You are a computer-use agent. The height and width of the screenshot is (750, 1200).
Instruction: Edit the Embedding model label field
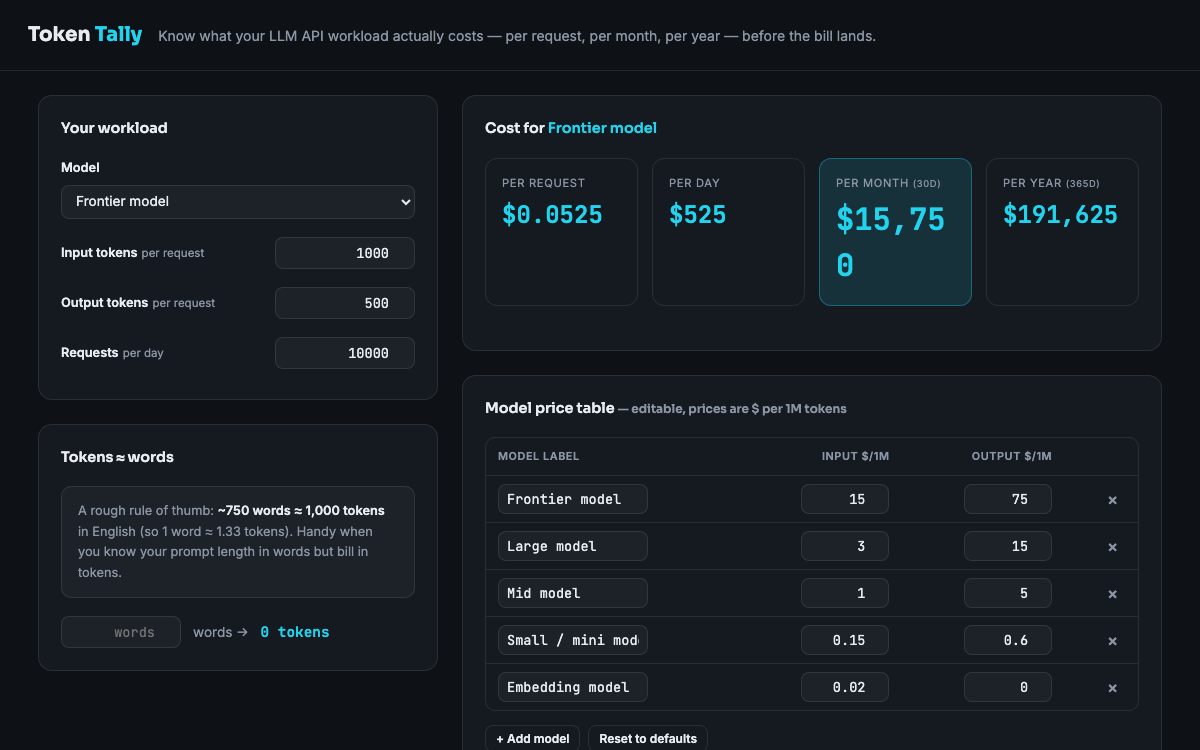(573, 687)
